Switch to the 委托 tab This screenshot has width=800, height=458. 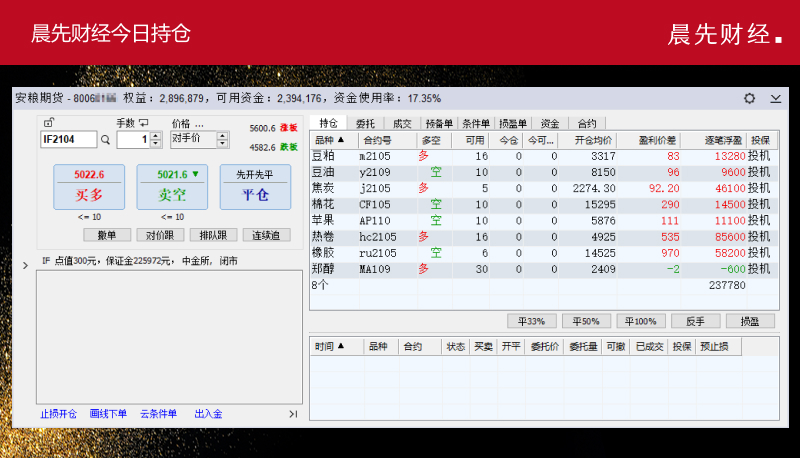[365, 123]
